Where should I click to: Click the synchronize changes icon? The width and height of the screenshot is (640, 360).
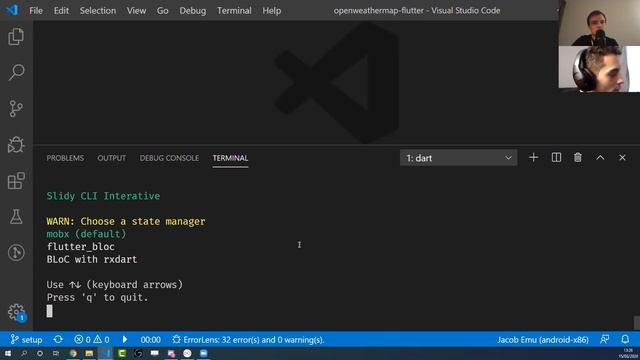click(58, 340)
